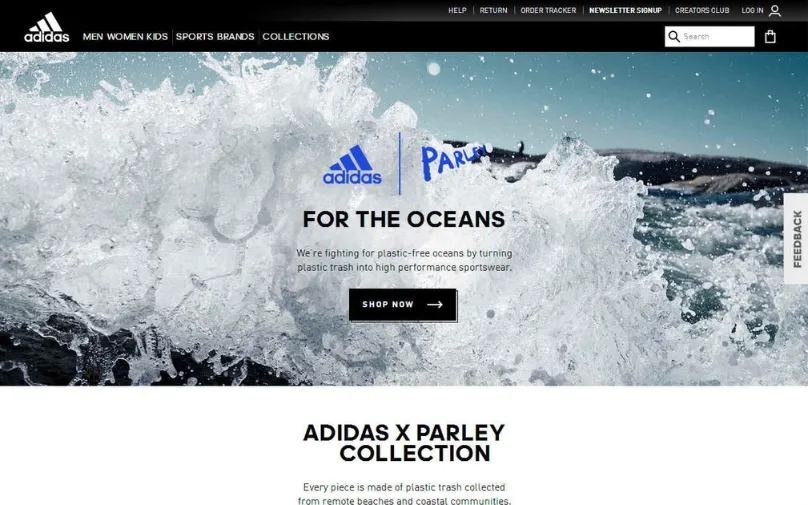
Task: Open the shopping bag icon
Action: pyautogui.click(x=770, y=37)
